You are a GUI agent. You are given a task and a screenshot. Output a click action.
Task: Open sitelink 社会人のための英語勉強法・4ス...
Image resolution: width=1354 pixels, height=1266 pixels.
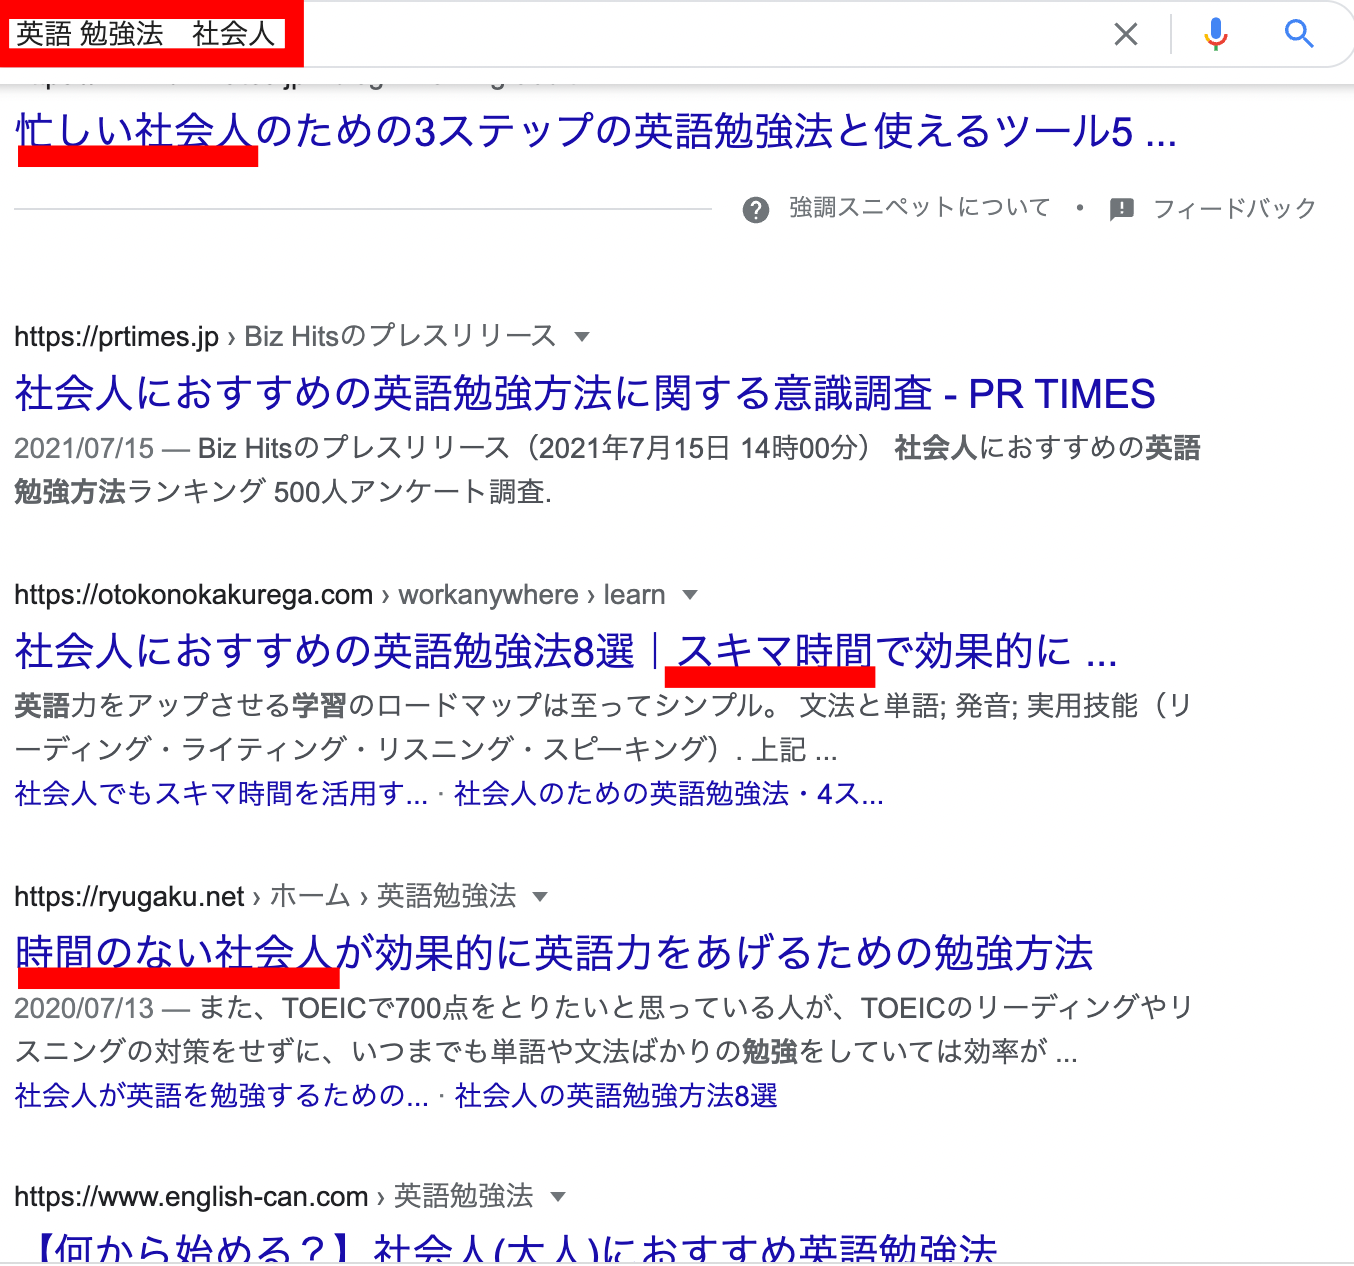pyautogui.click(x=668, y=794)
